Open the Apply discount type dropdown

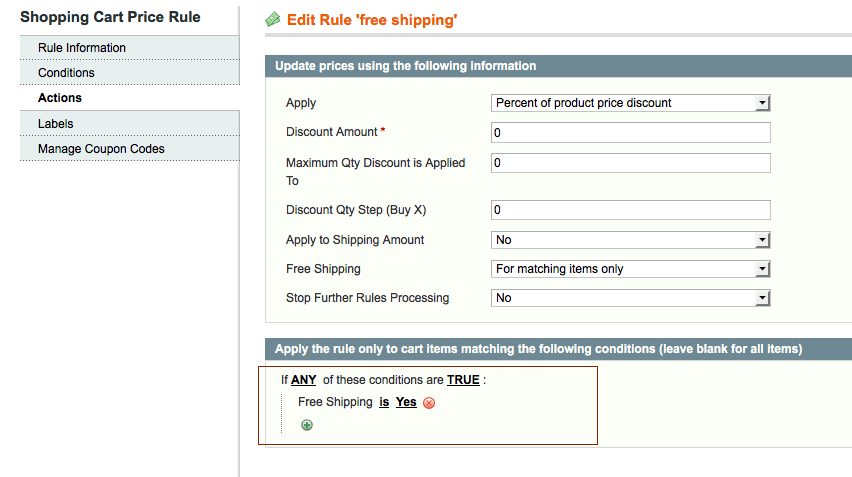pyautogui.click(x=630, y=103)
